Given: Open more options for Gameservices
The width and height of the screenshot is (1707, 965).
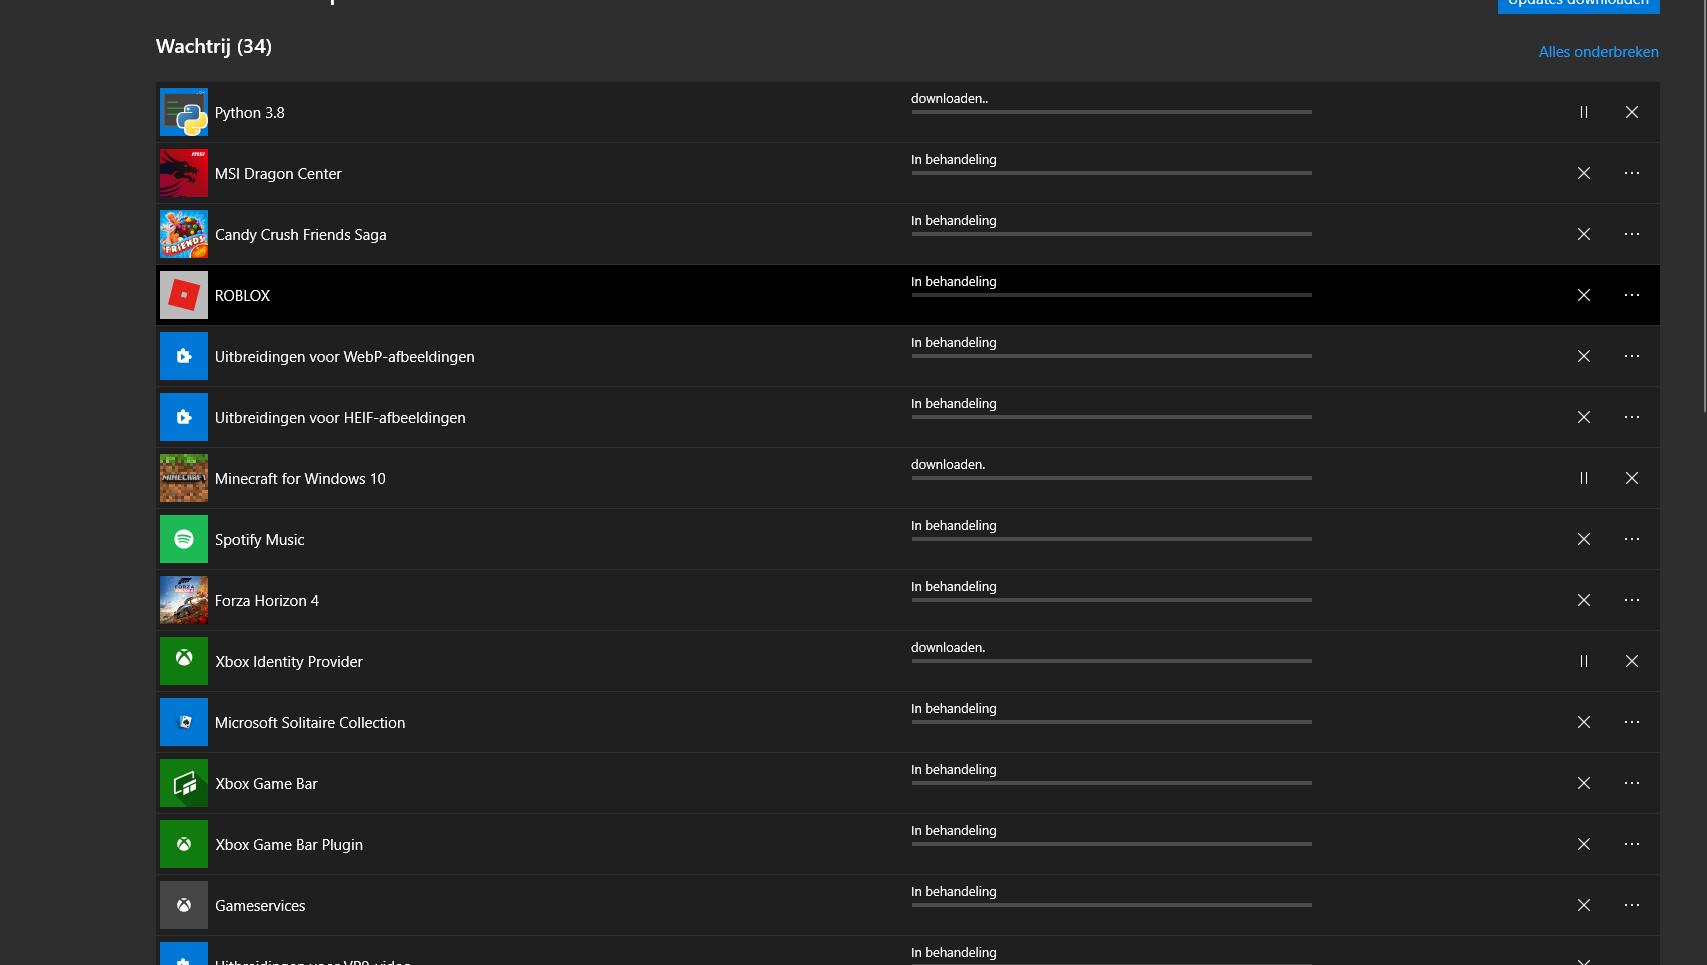Looking at the screenshot, I should click(1632, 905).
